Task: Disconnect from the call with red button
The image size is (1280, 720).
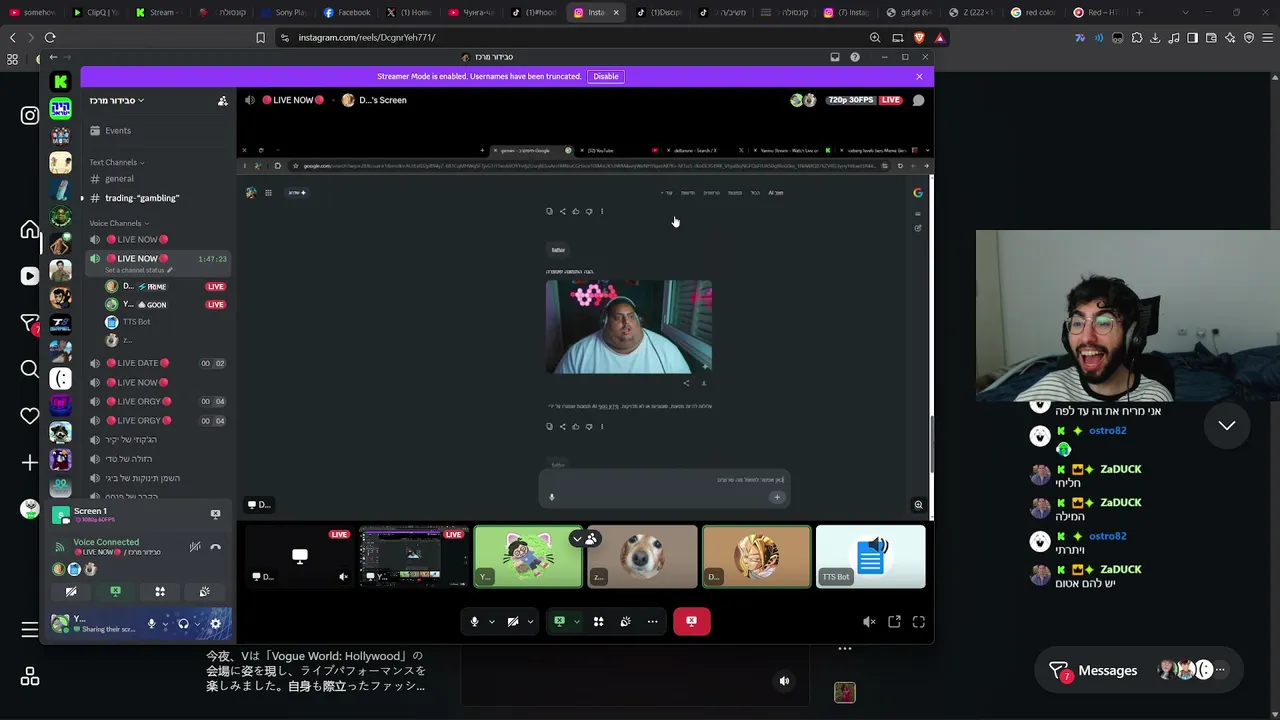Action: (x=691, y=622)
